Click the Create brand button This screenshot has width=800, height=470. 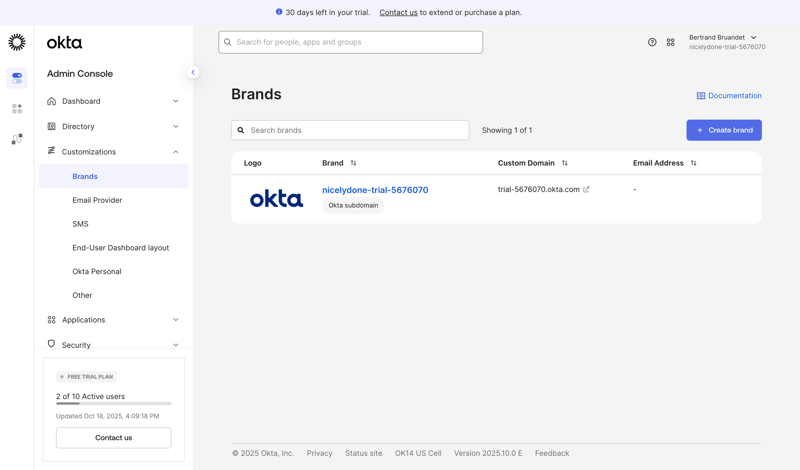tap(724, 130)
